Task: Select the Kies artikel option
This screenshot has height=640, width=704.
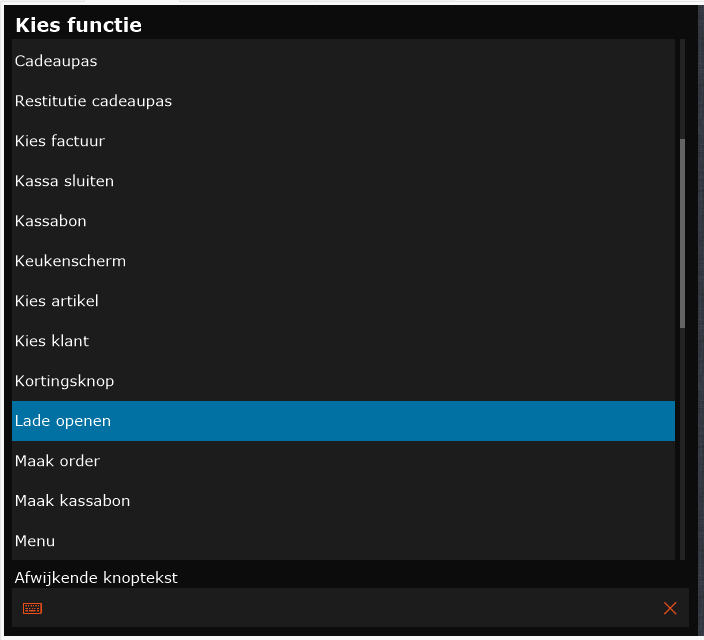Action: point(343,301)
